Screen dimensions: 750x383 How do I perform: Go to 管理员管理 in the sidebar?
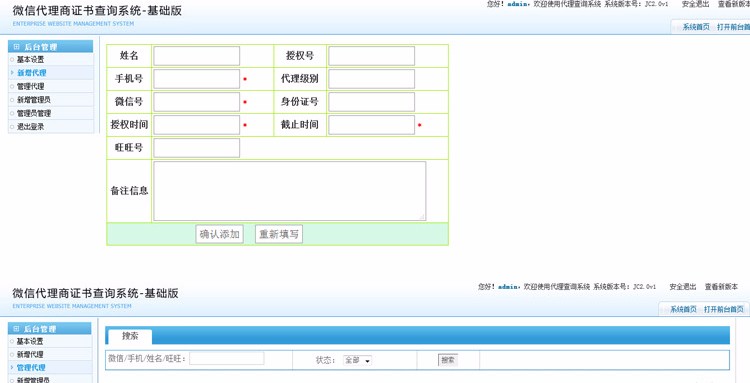[33, 113]
